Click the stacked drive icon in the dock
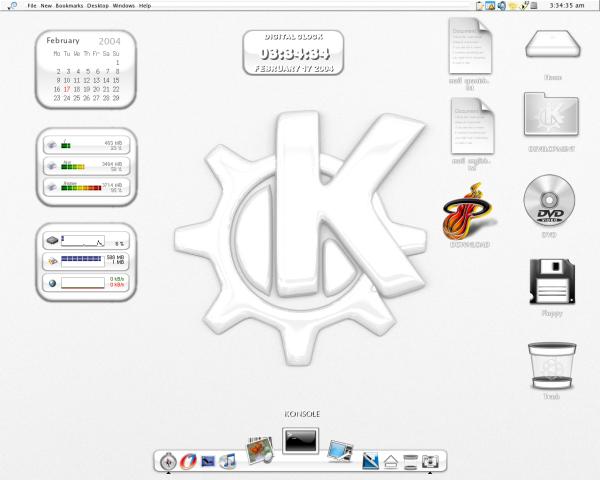The width and height of the screenshot is (600, 480). click(x=410, y=462)
